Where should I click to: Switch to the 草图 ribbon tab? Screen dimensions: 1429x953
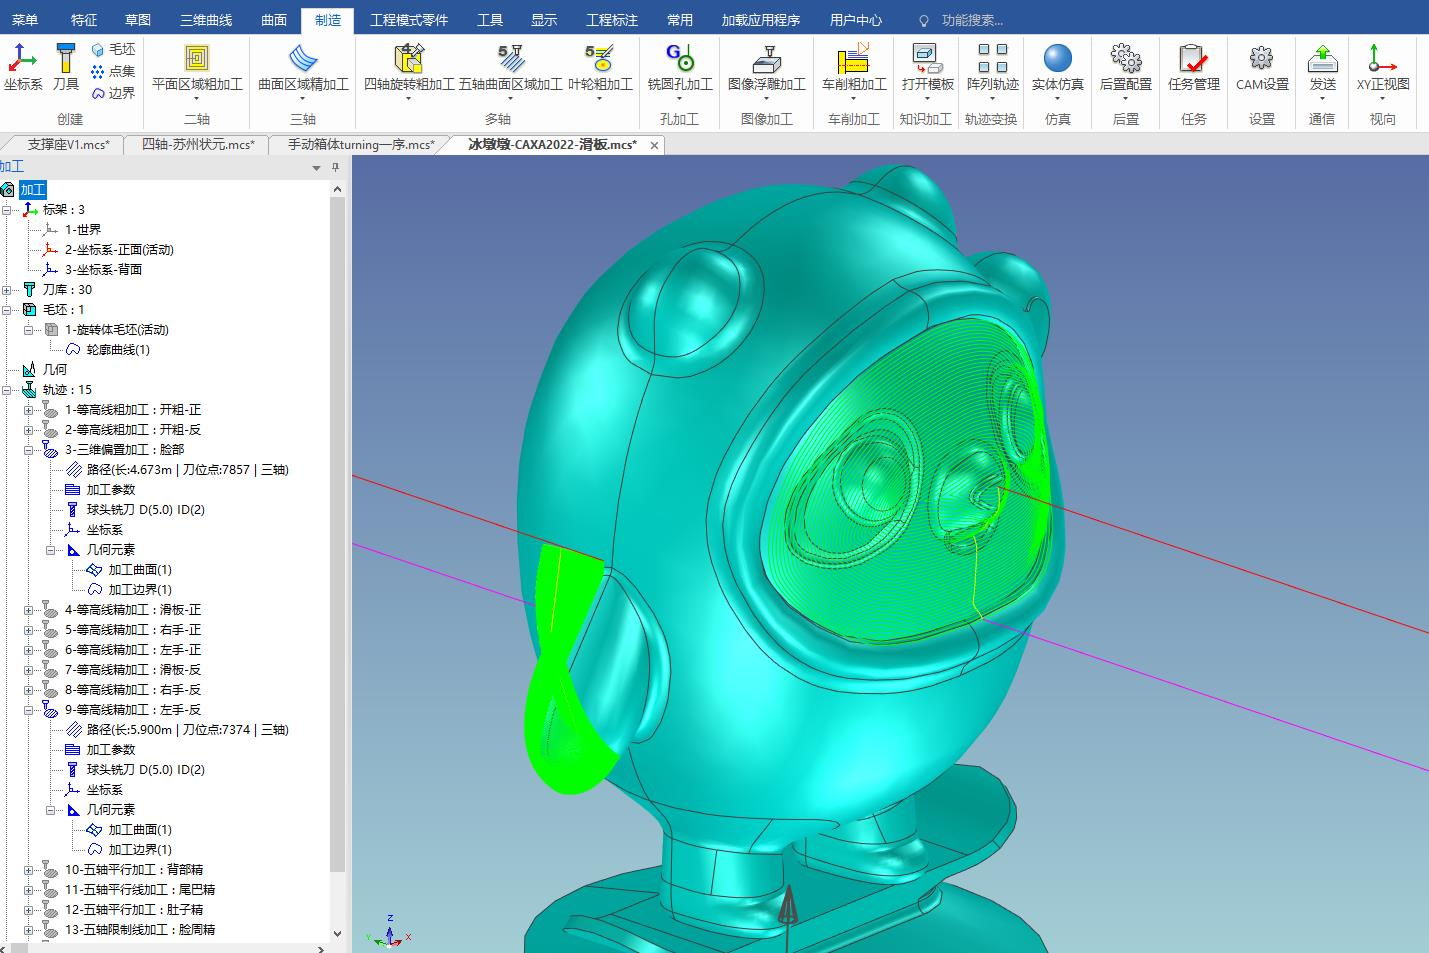[138, 20]
